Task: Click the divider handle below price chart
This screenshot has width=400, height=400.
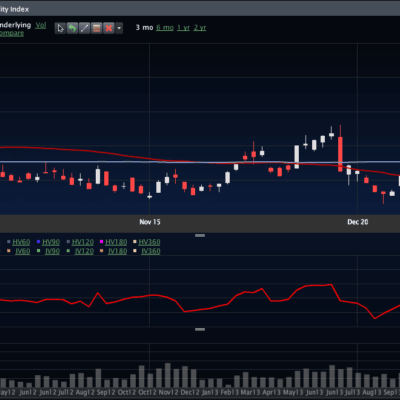Action: click(x=200, y=235)
